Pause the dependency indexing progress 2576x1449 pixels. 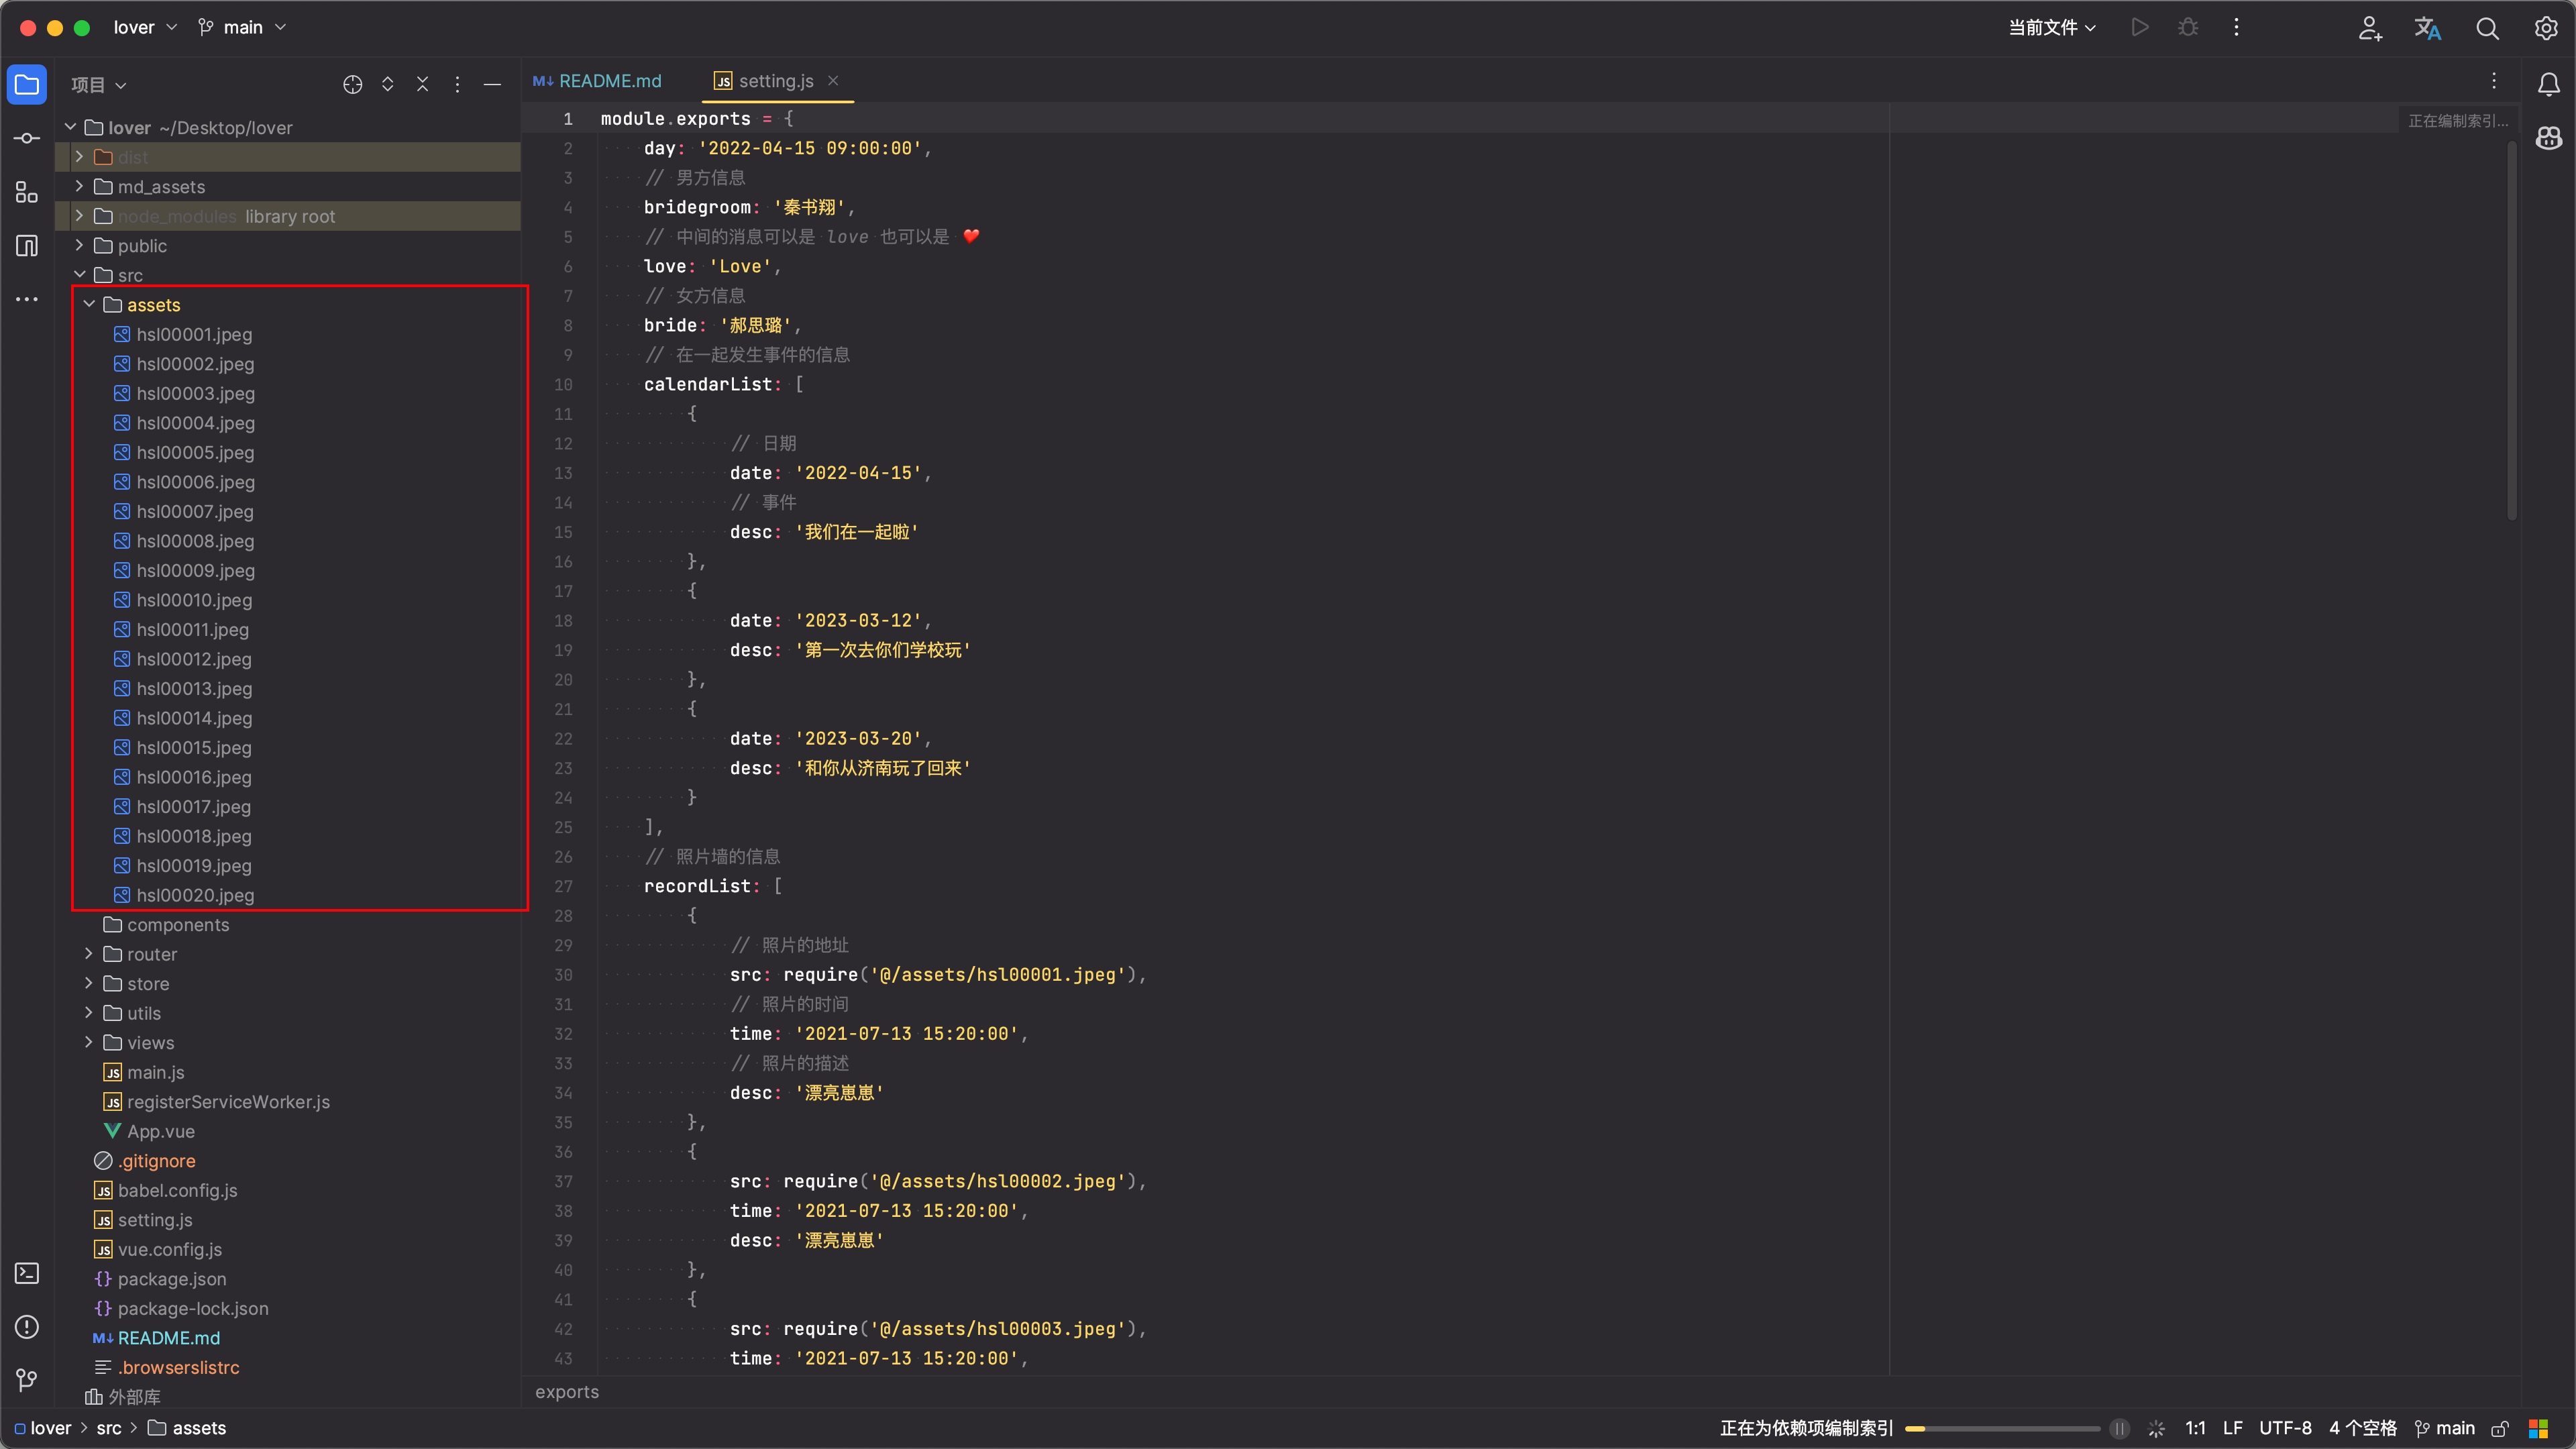pyautogui.click(x=2119, y=1428)
